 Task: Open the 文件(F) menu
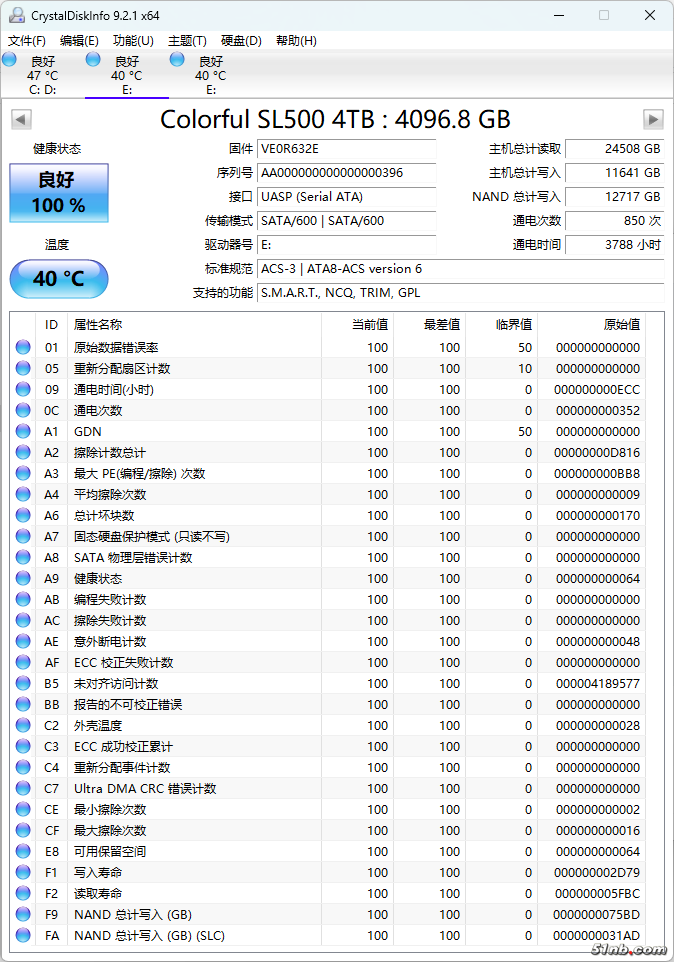coord(27,41)
